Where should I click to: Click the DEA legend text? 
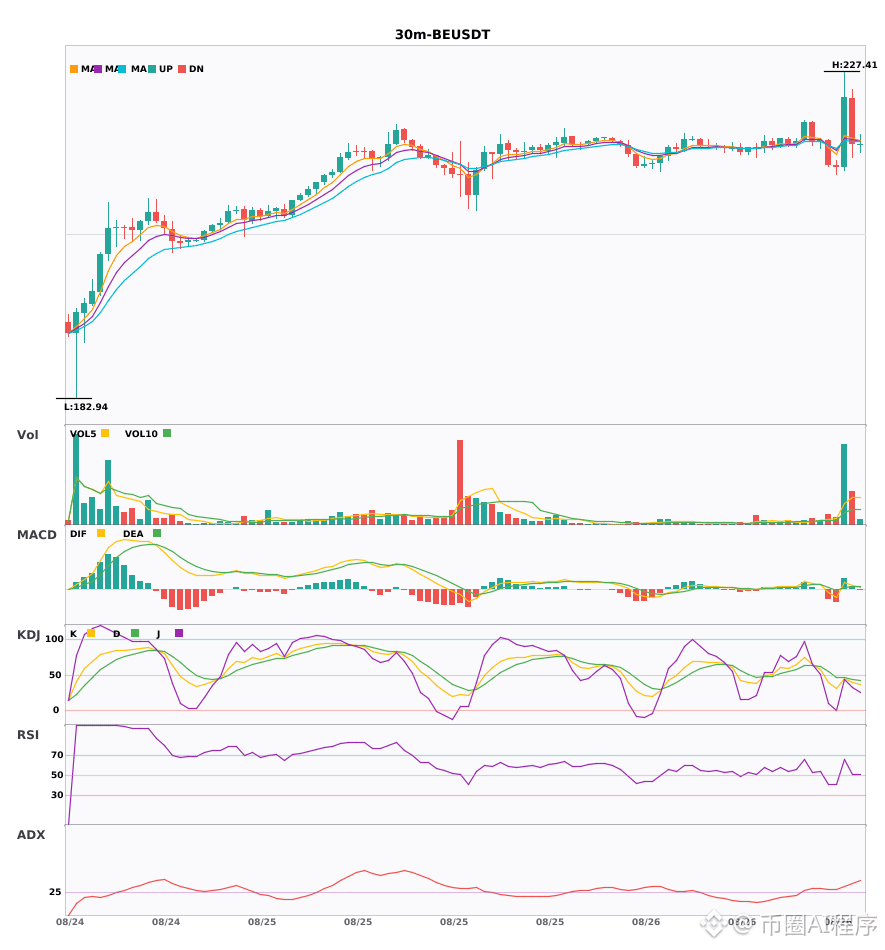(133, 534)
